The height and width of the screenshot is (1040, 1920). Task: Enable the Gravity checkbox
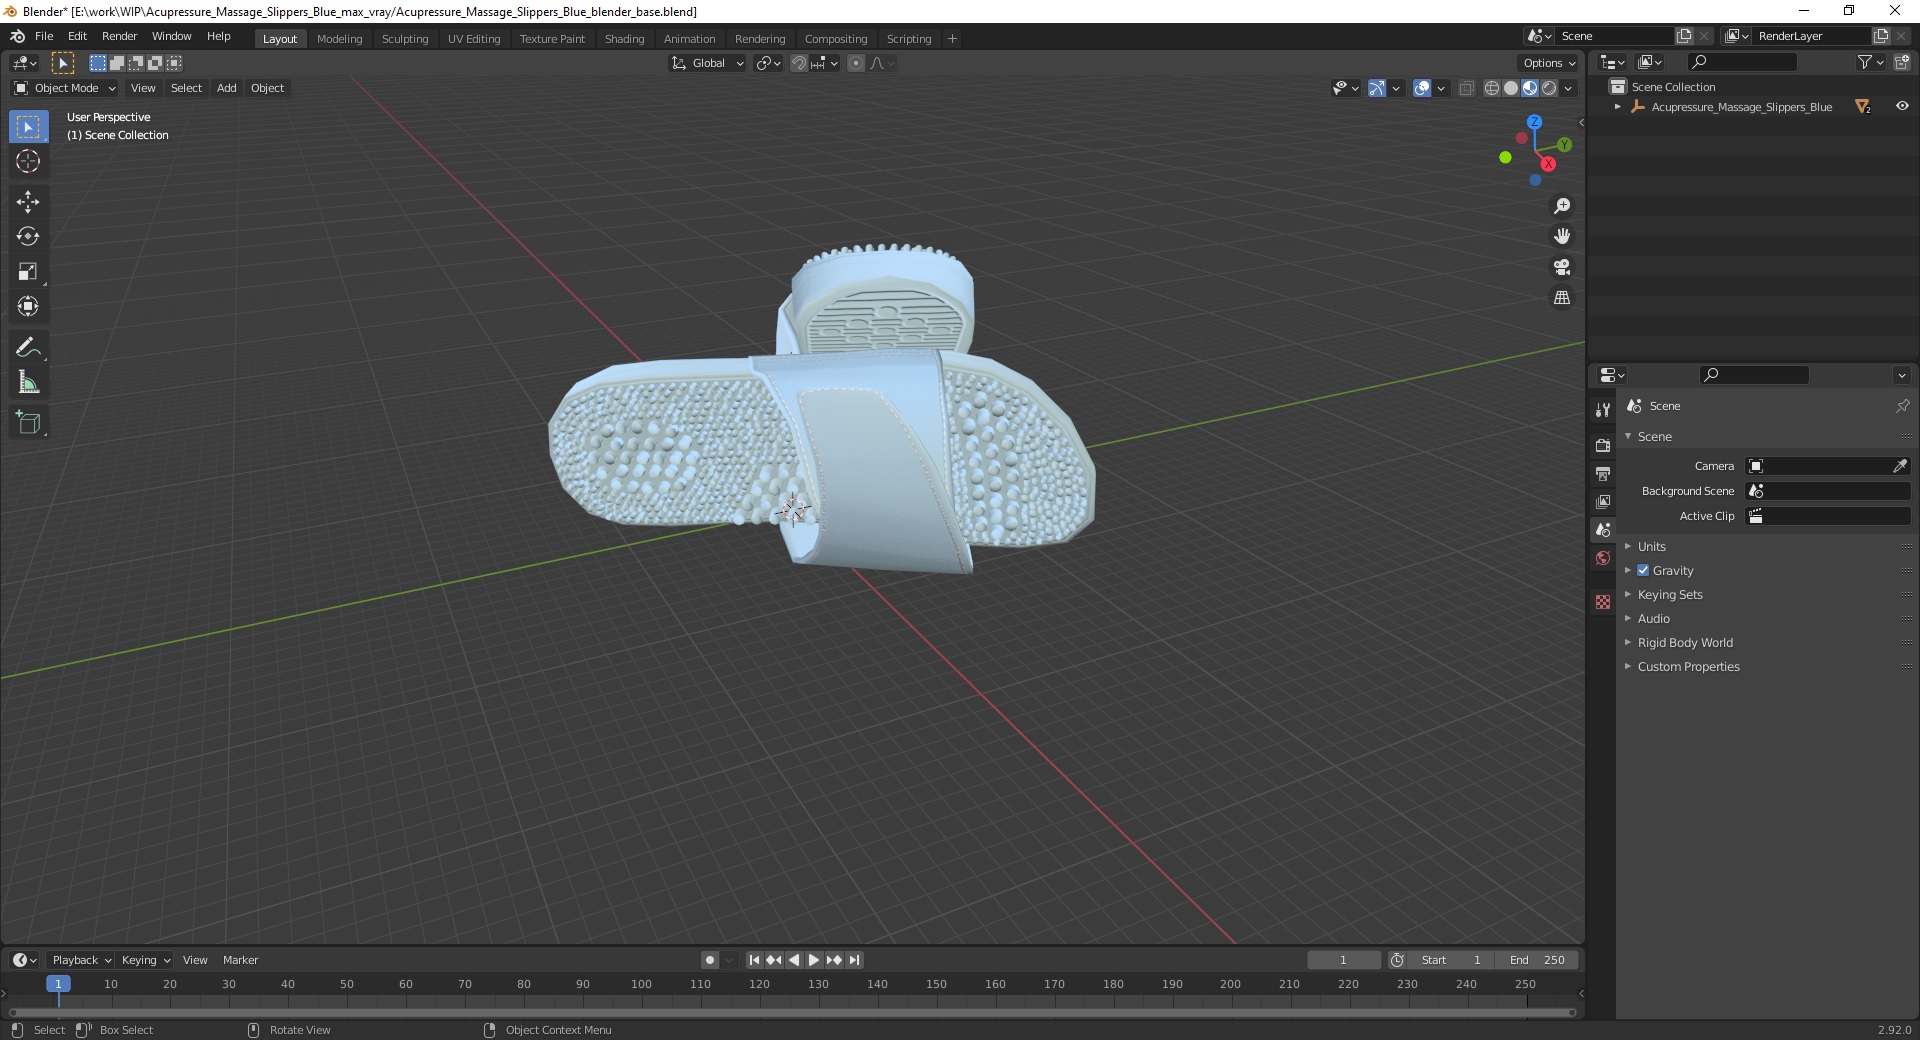pos(1643,570)
